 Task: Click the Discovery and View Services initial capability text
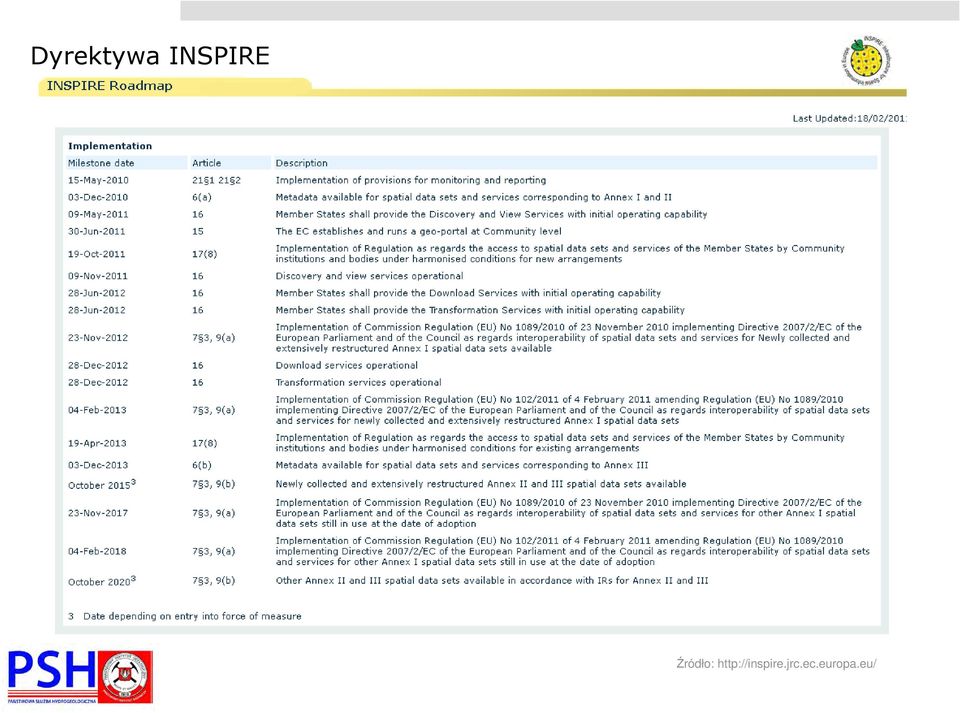(x=491, y=214)
